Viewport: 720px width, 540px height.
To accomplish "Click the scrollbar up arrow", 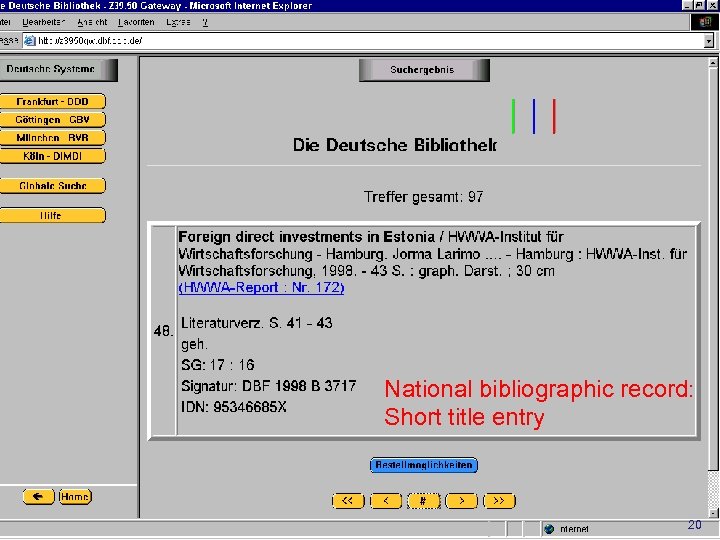I will point(713,63).
